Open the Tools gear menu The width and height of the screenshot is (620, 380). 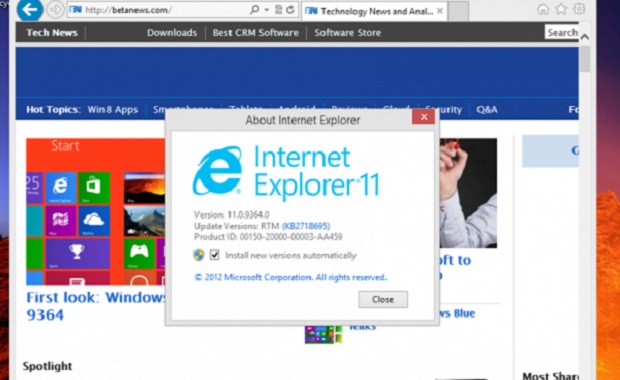click(579, 9)
